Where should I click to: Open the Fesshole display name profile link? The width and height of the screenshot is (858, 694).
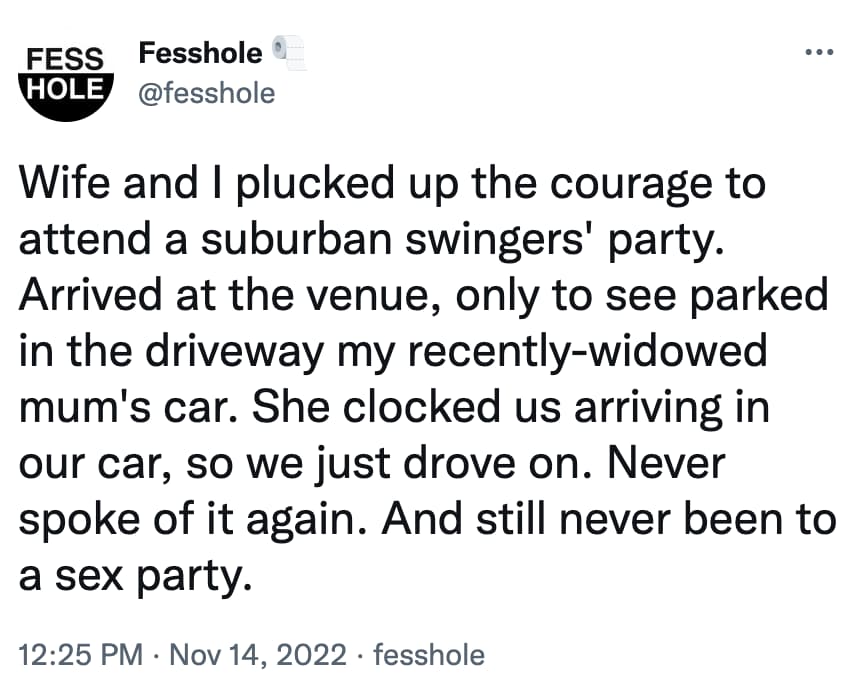click(200, 52)
